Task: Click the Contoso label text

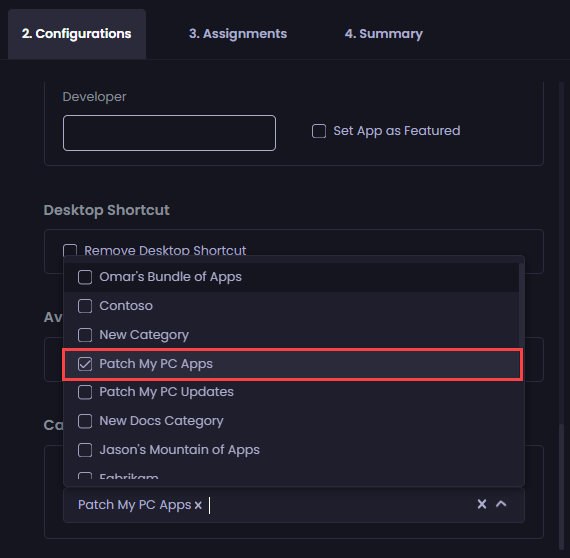Action: click(126, 306)
